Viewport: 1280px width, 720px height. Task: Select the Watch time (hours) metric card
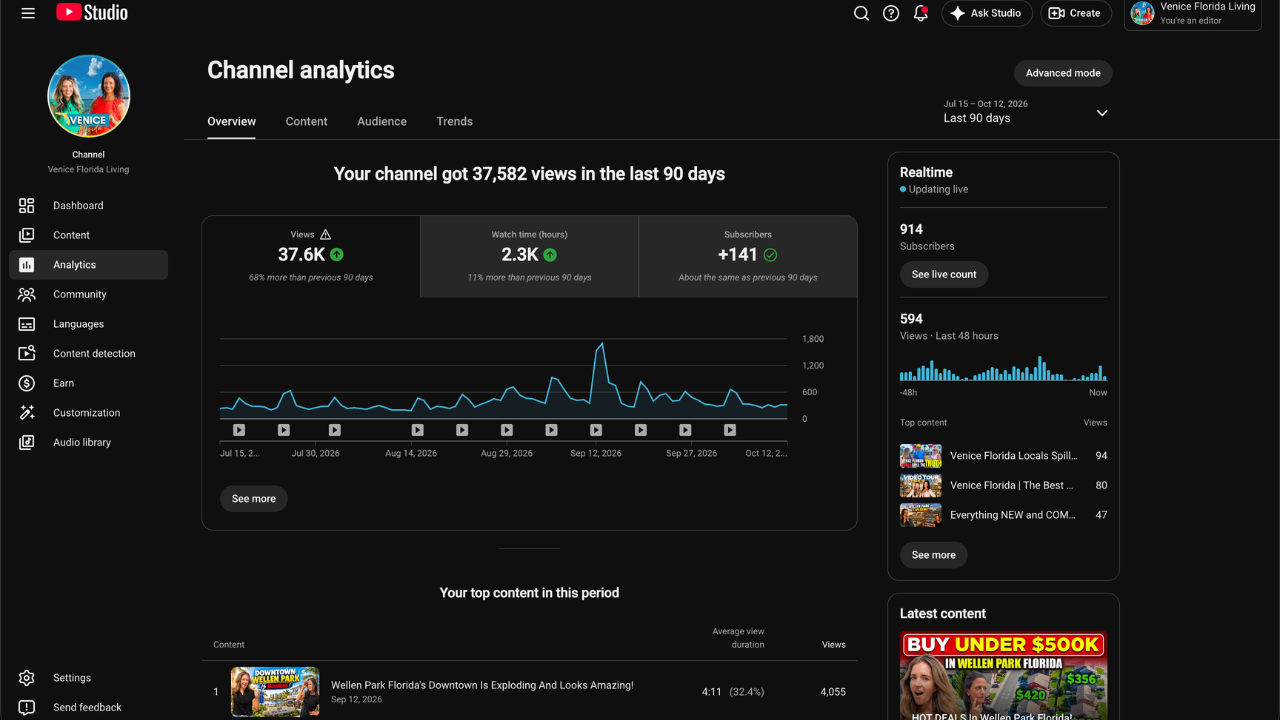tap(529, 256)
